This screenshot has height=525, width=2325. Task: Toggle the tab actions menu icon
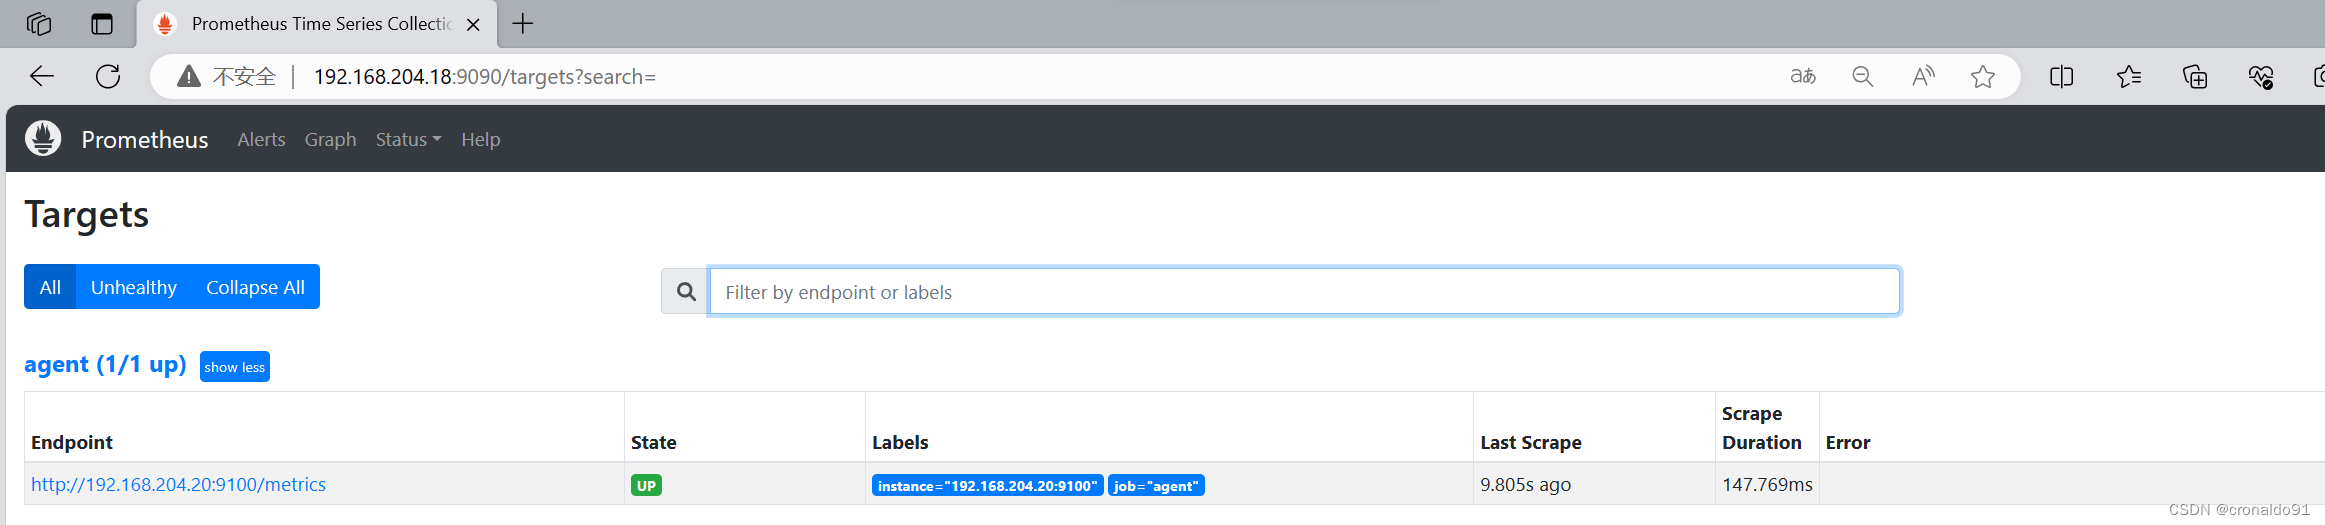pos(102,23)
